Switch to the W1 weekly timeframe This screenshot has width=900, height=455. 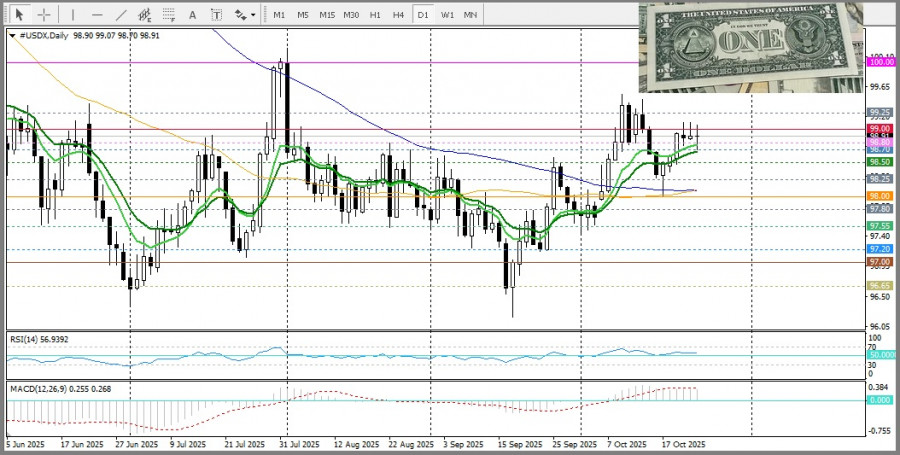447,15
